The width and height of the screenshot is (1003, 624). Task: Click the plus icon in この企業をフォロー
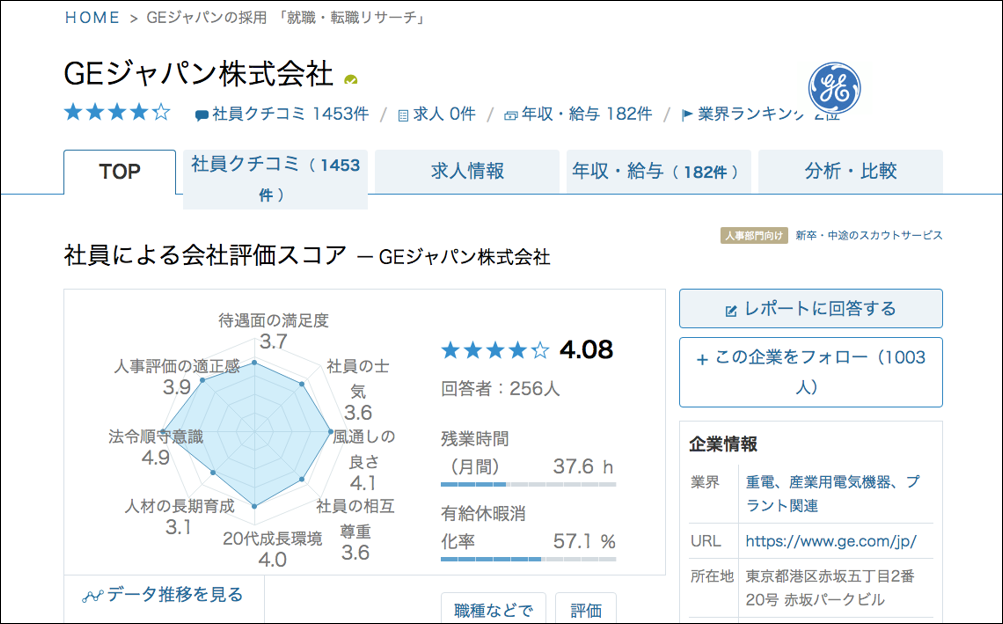click(x=702, y=359)
